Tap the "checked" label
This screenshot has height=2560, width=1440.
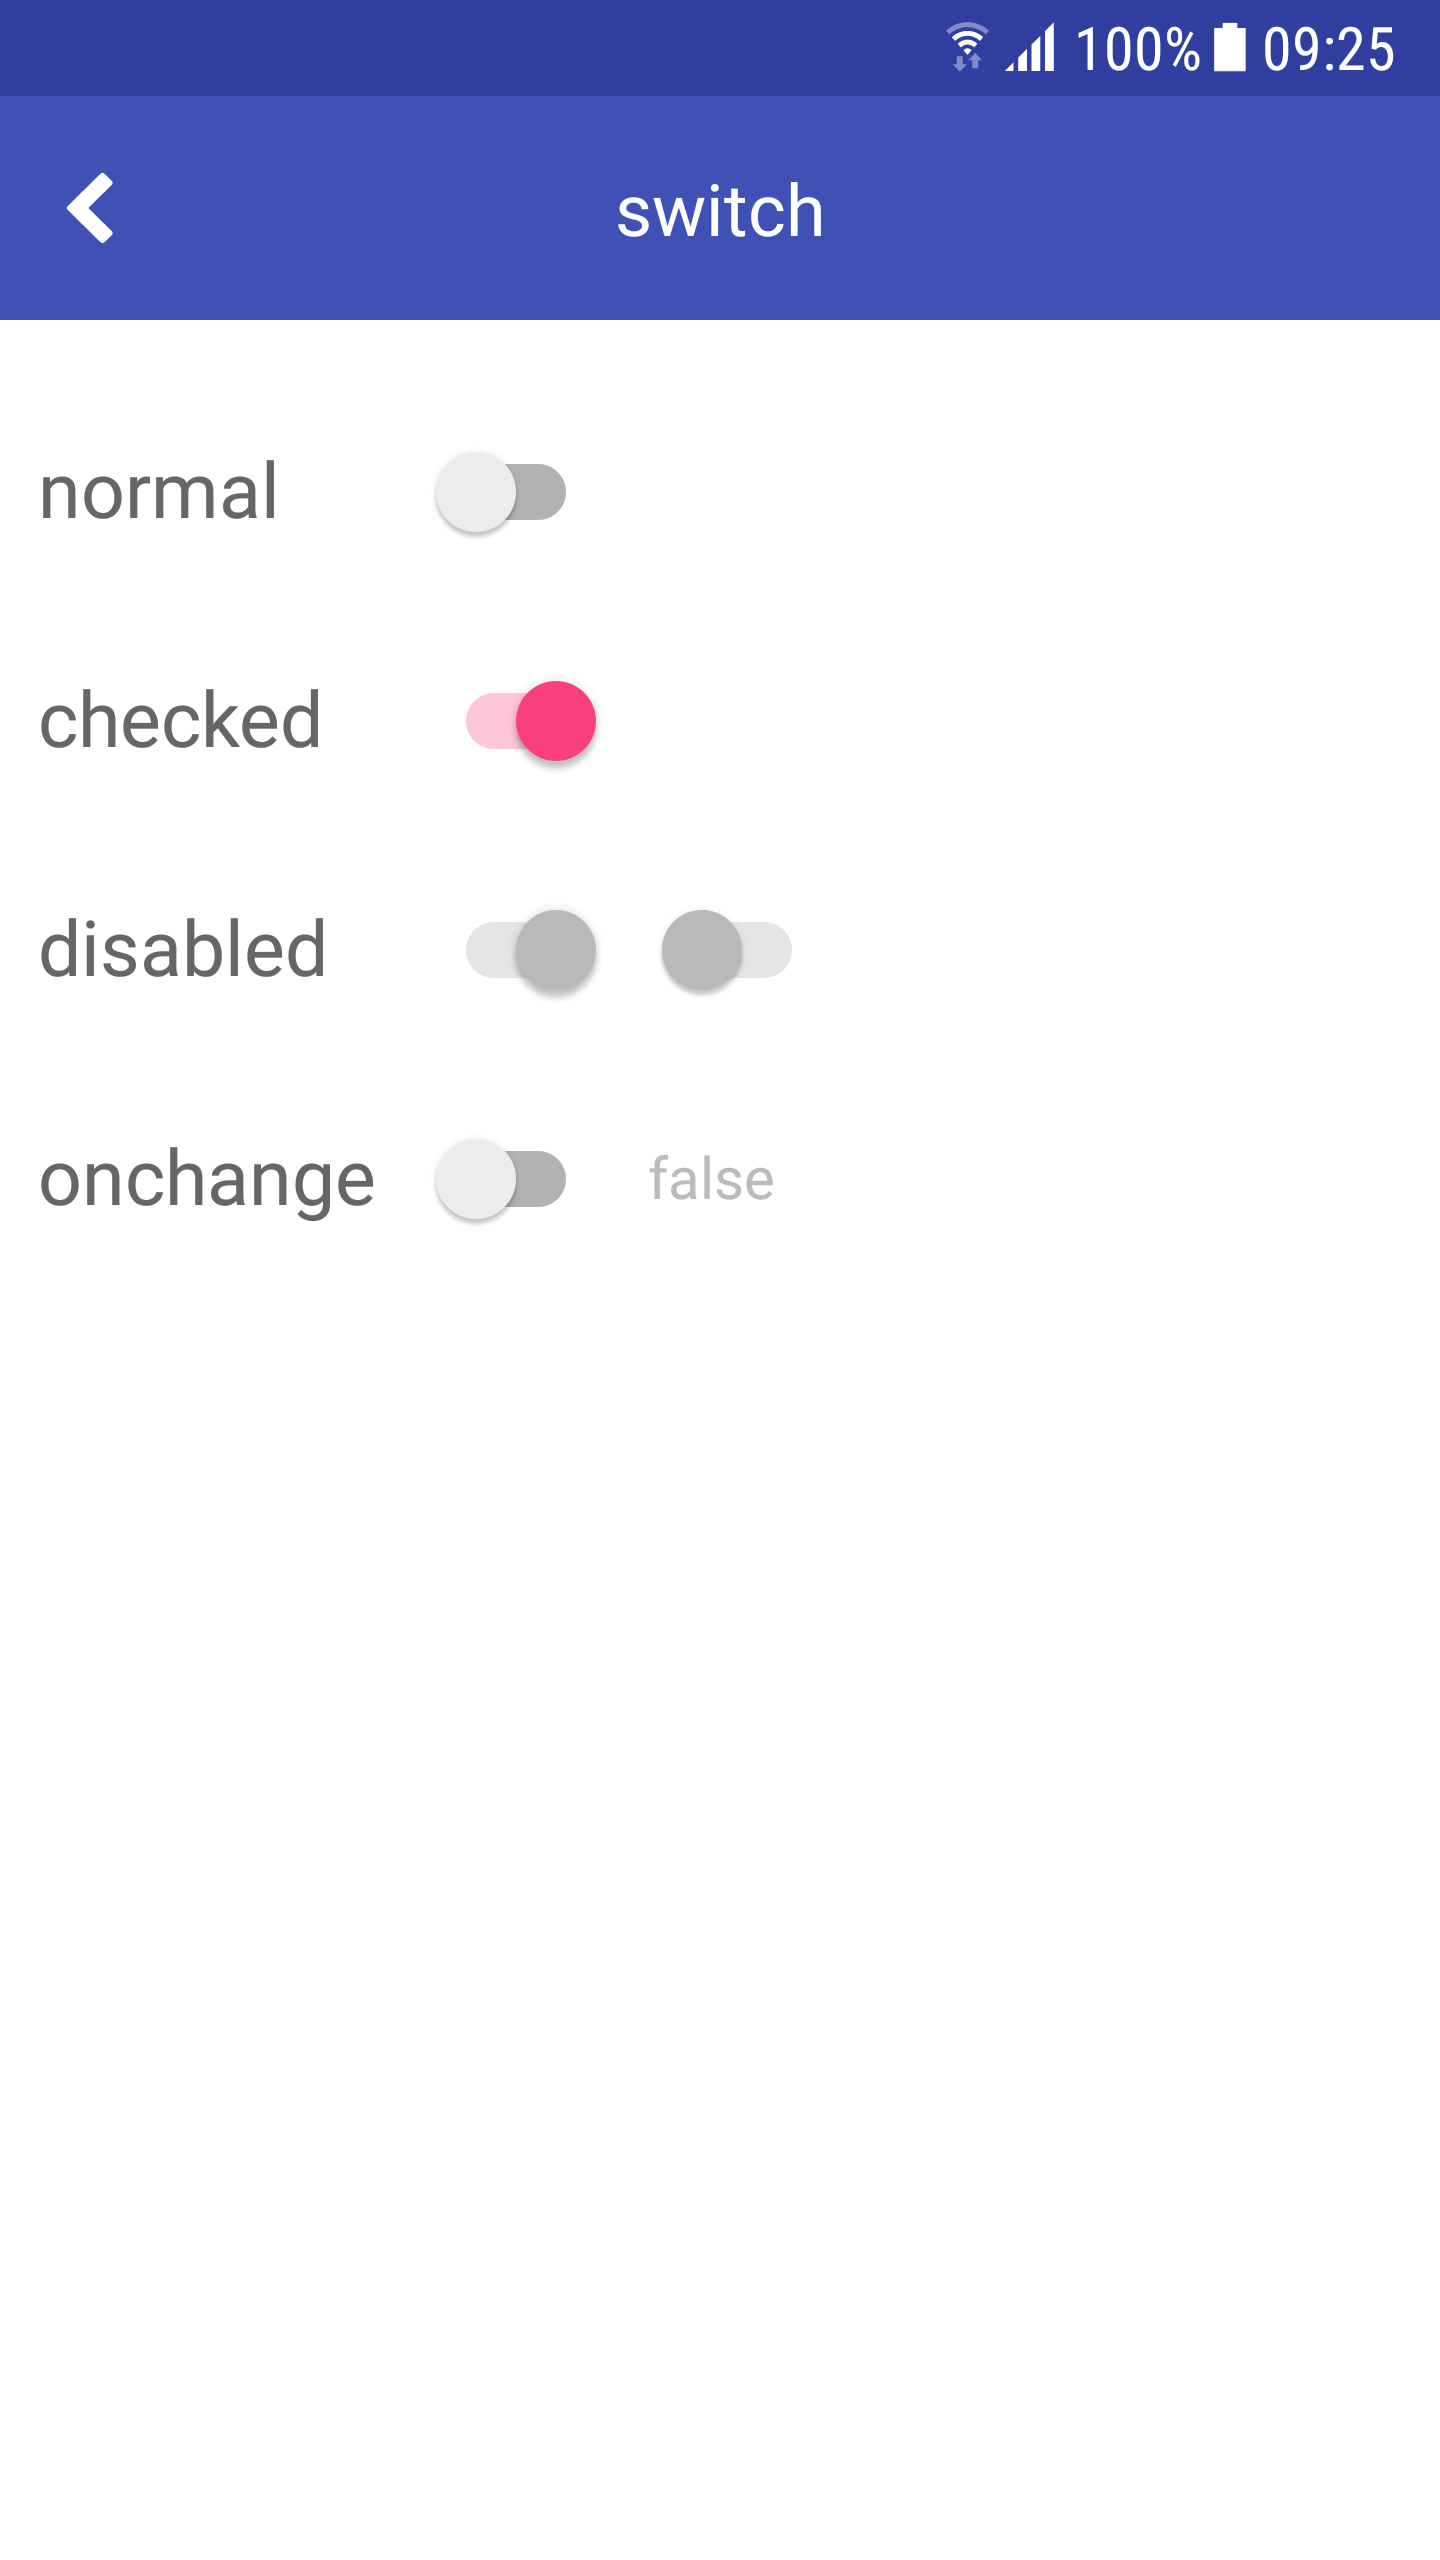180,721
